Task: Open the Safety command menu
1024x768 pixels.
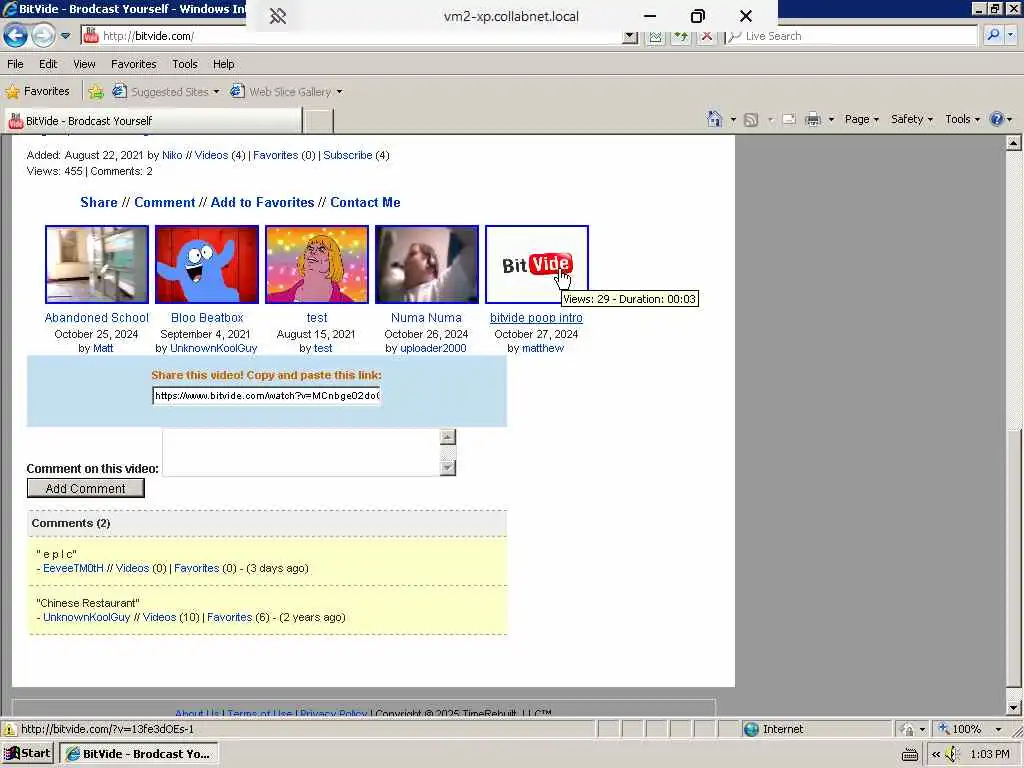Action: tap(912, 119)
